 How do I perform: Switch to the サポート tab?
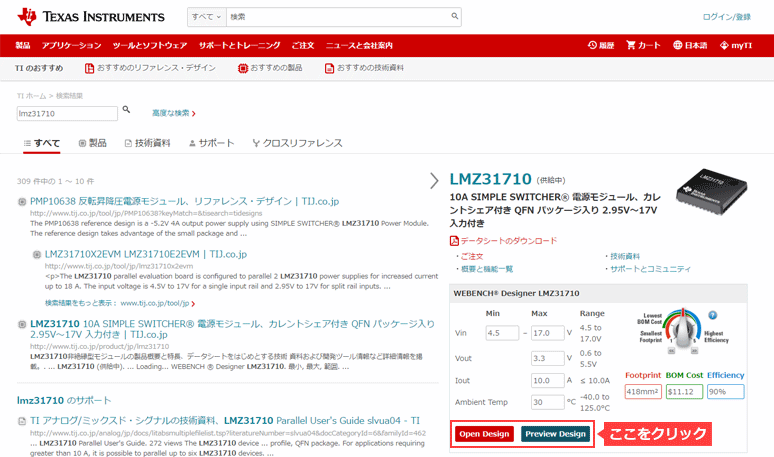pos(211,143)
